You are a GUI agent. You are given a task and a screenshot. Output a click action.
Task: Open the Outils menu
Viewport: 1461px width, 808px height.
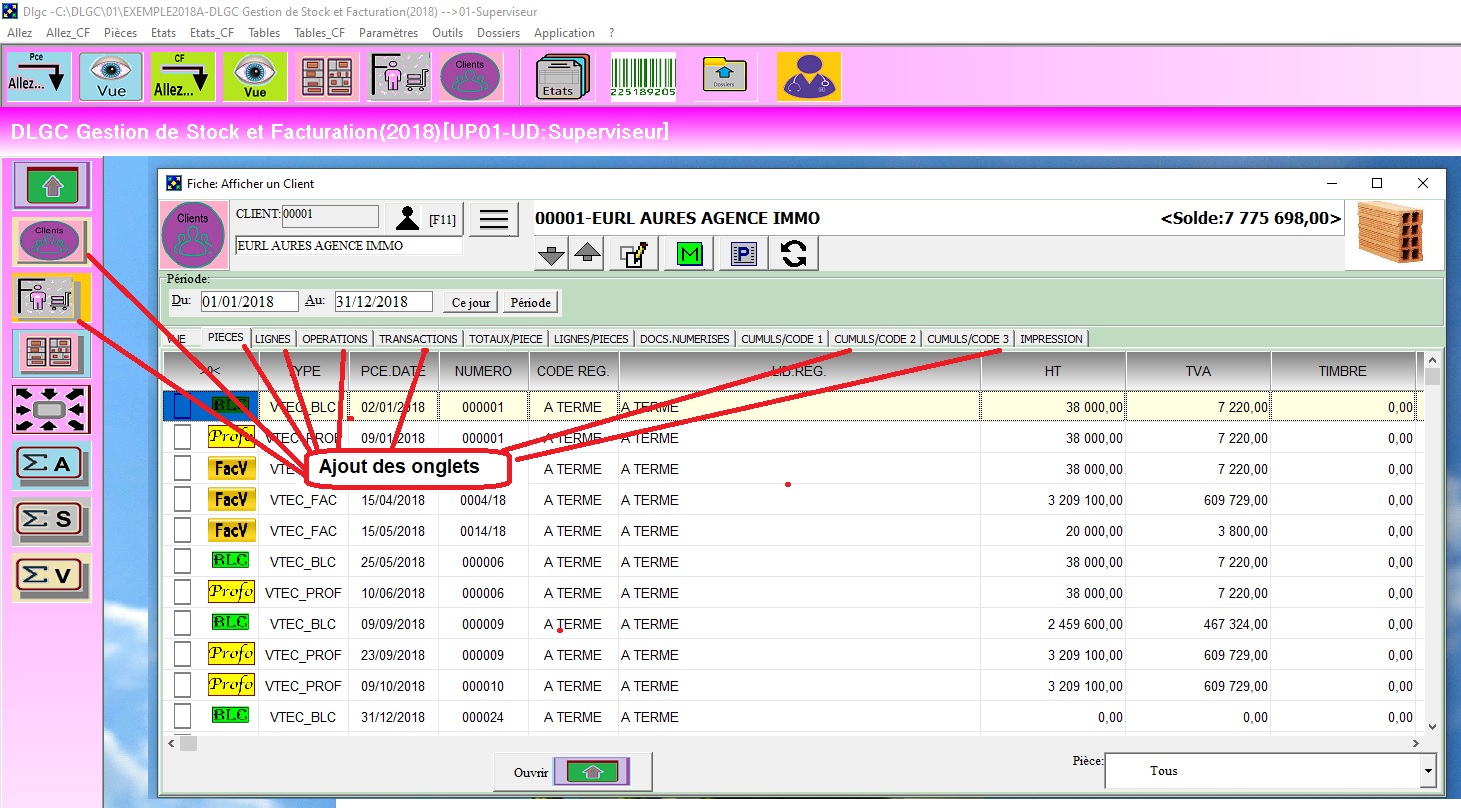(x=448, y=33)
